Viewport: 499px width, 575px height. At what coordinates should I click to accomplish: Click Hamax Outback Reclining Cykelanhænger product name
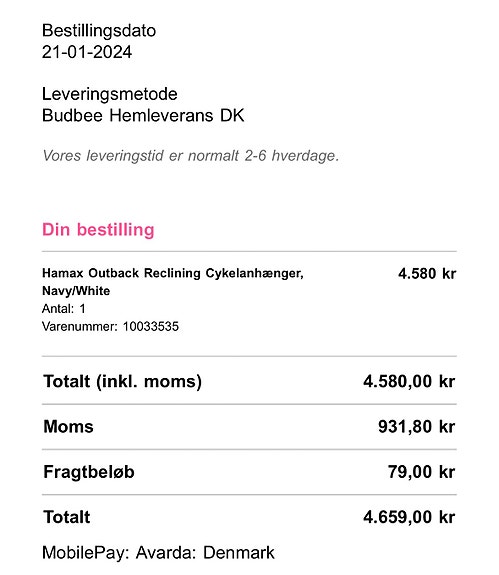[x=173, y=273]
